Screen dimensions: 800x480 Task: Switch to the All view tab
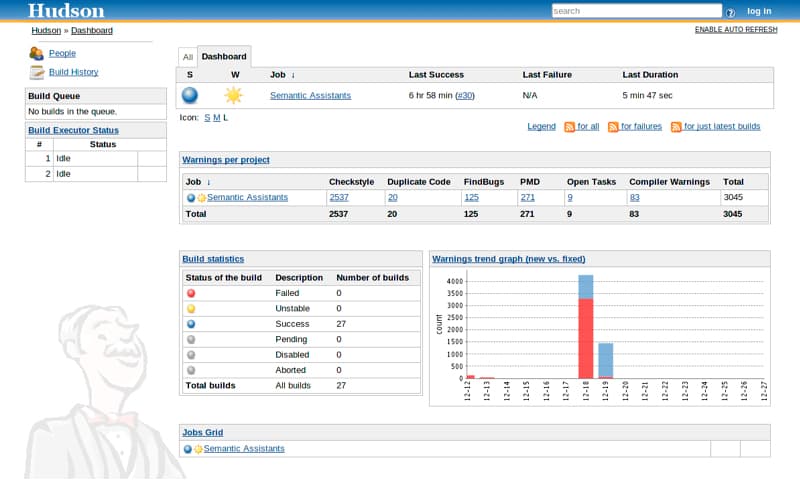pos(188,57)
